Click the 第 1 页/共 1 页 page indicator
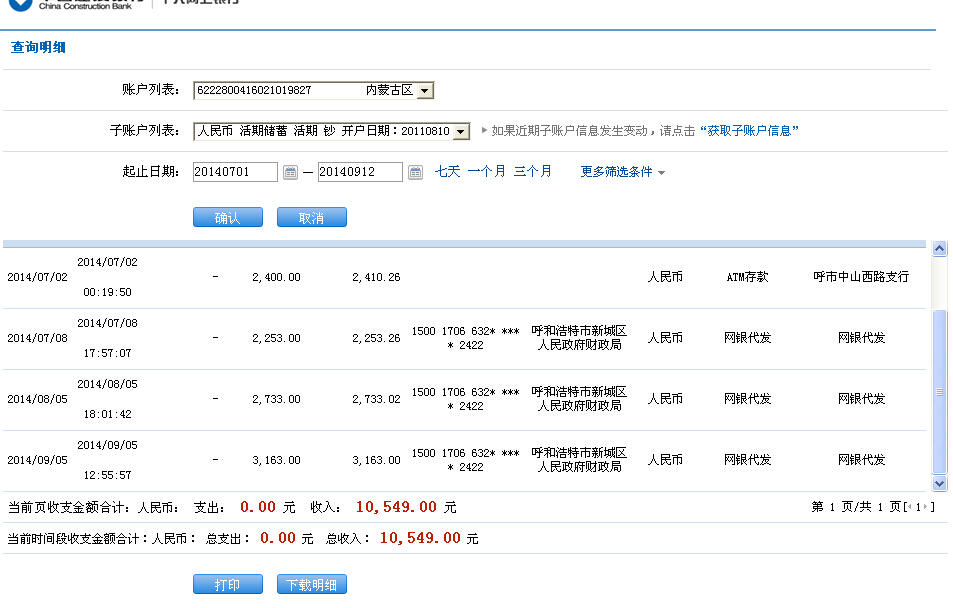Image resolution: width=953 pixels, height=608 pixels. (x=856, y=507)
